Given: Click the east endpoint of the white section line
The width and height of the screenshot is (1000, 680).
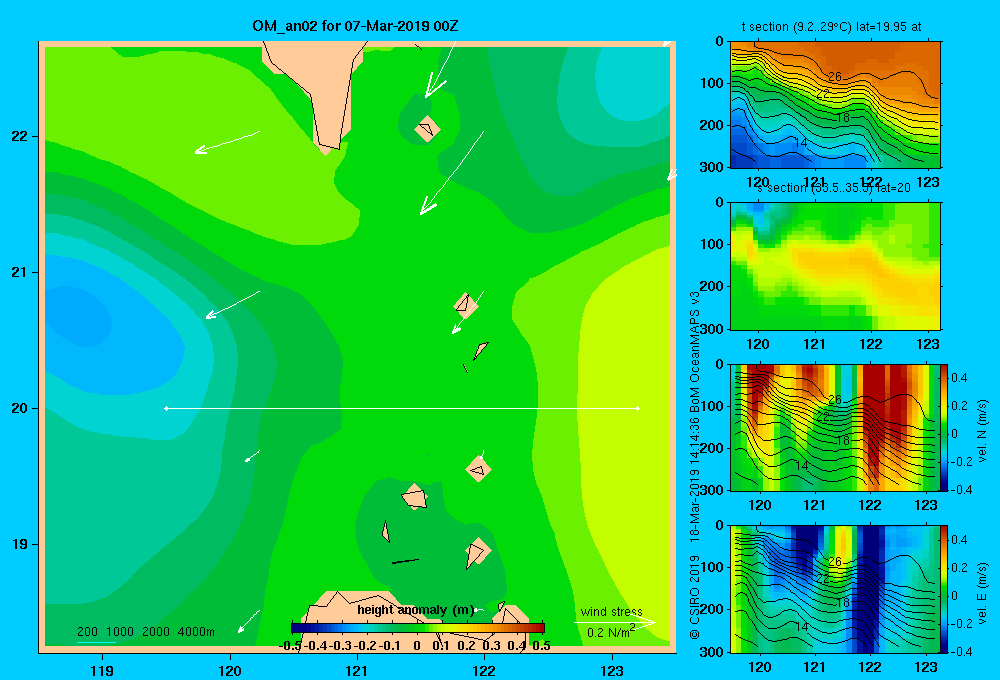Looking at the screenshot, I should point(638,408).
